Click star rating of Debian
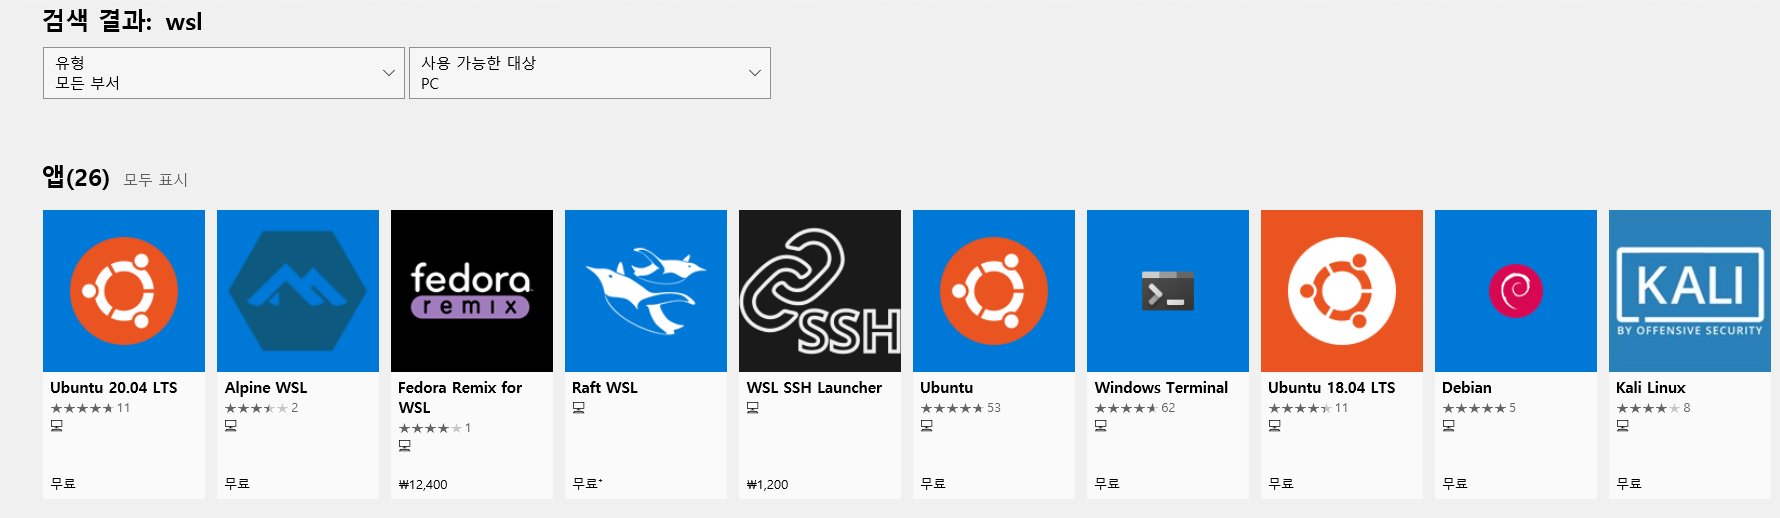 pyautogui.click(x=1474, y=408)
